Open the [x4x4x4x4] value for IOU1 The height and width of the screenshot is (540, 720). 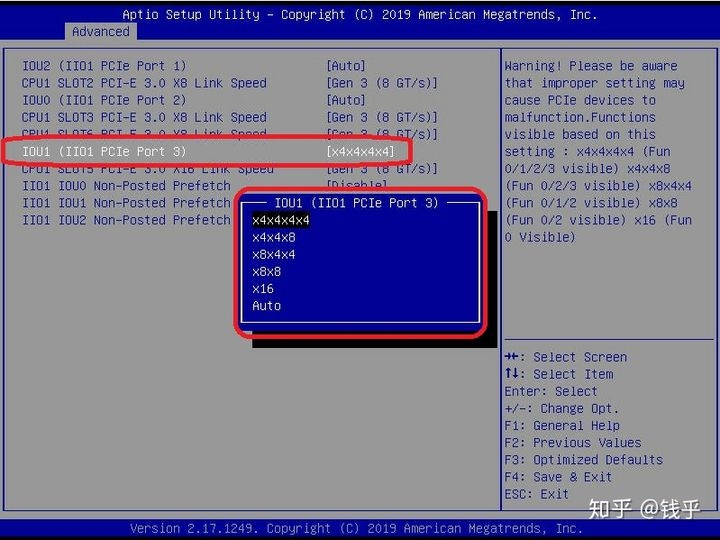click(x=360, y=151)
